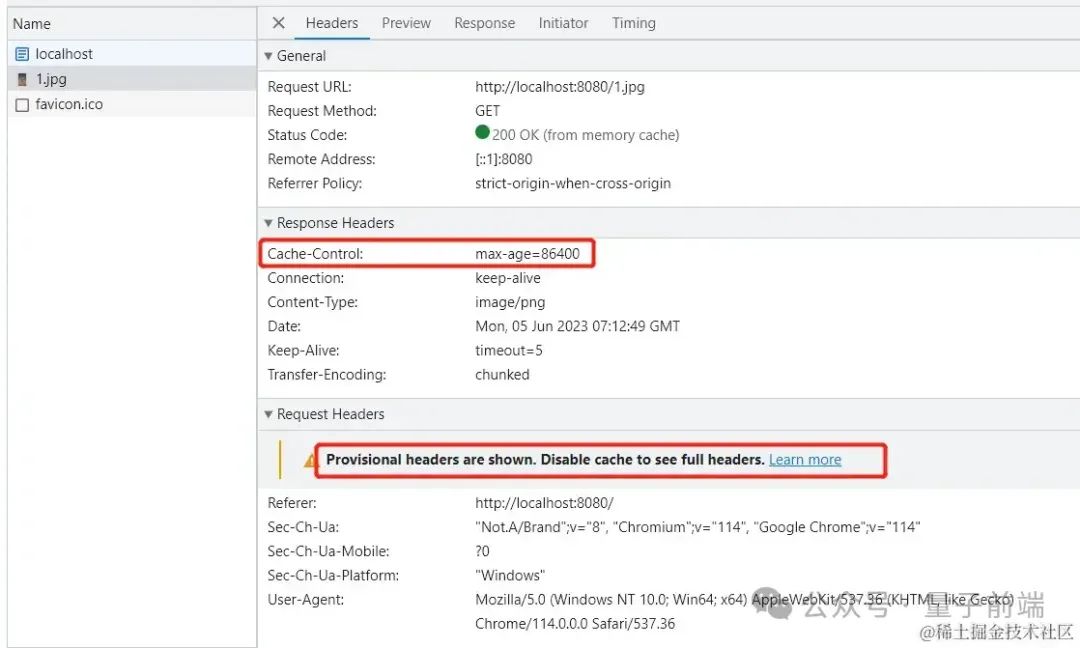Open the Learn more link
Image resolution: width=1080 pixels, height=648 pixels.
[x=805, y=459]
